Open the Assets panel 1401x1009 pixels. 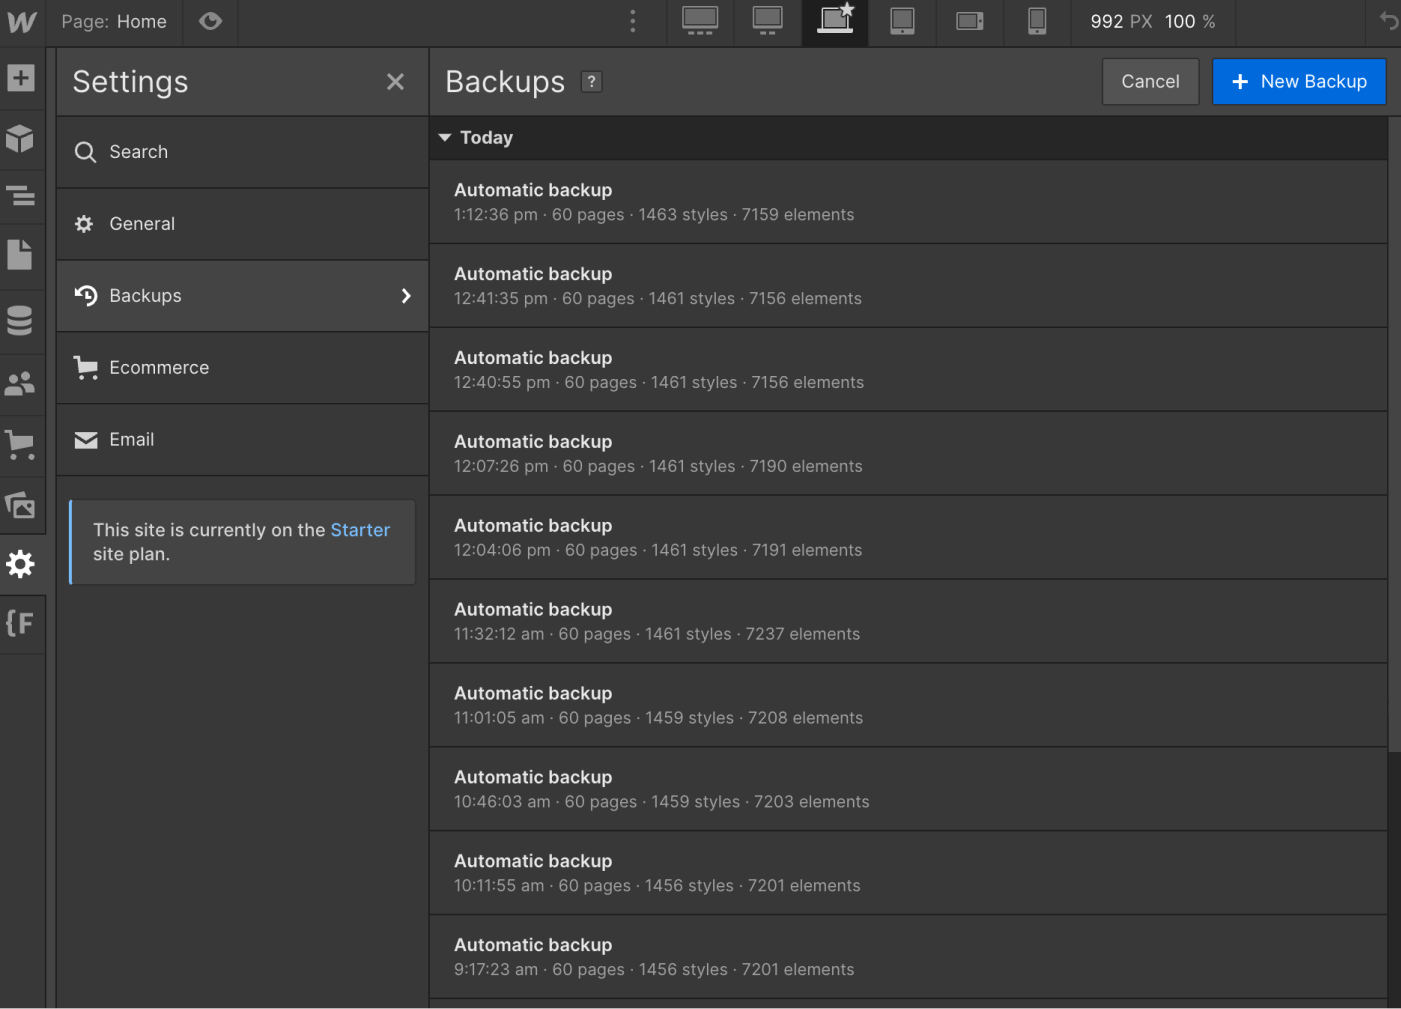click(21, 505)
